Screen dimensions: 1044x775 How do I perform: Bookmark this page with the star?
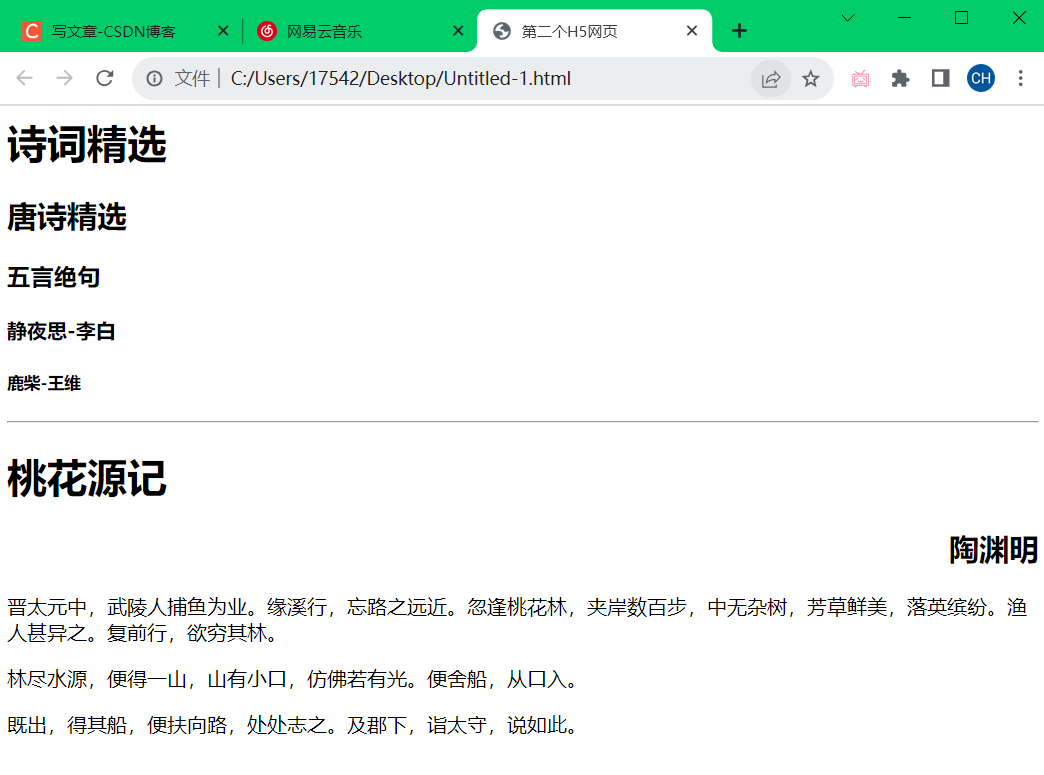(811, 79)
